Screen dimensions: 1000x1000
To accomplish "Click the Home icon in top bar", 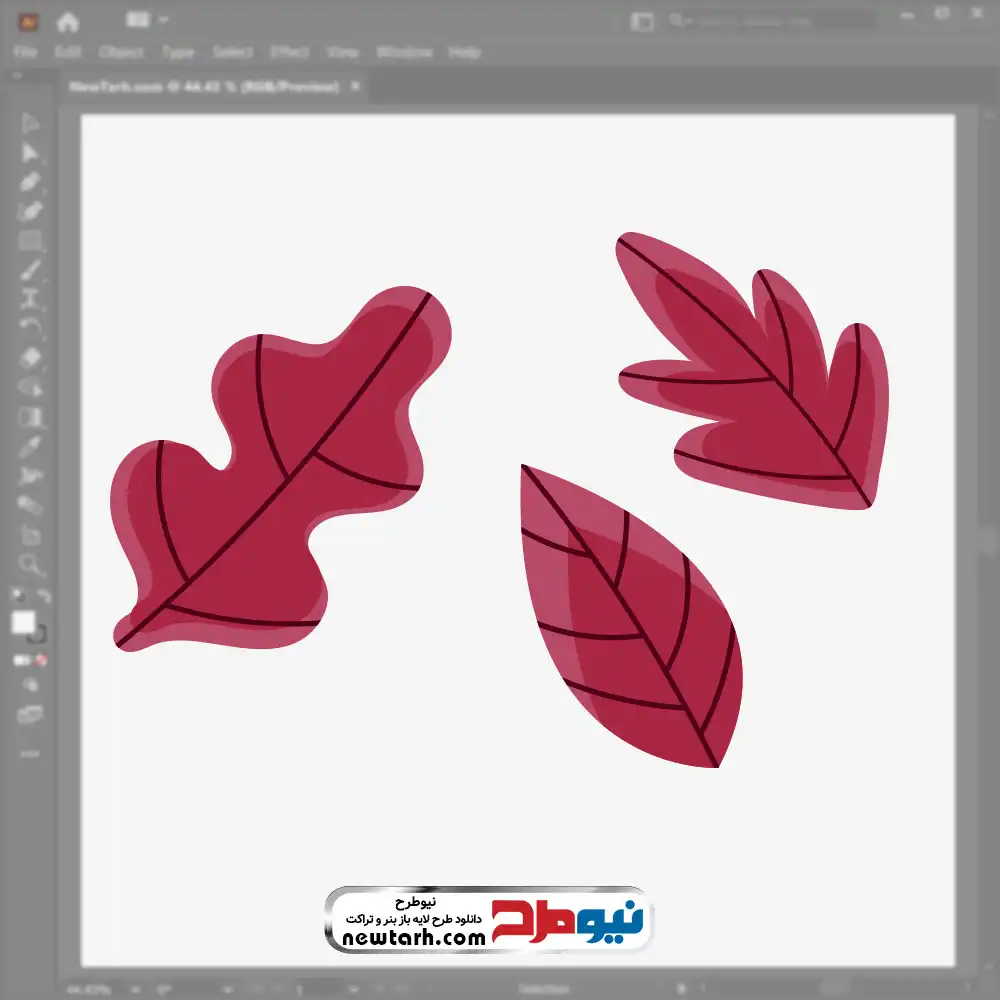I will pyautogui.click(x=68, y=21).
